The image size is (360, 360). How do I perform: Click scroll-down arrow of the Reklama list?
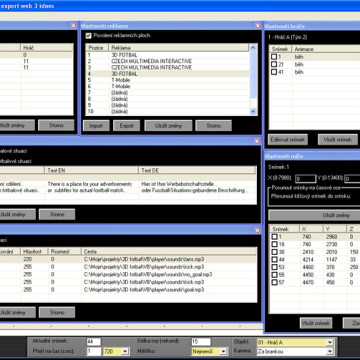[253, 112]
